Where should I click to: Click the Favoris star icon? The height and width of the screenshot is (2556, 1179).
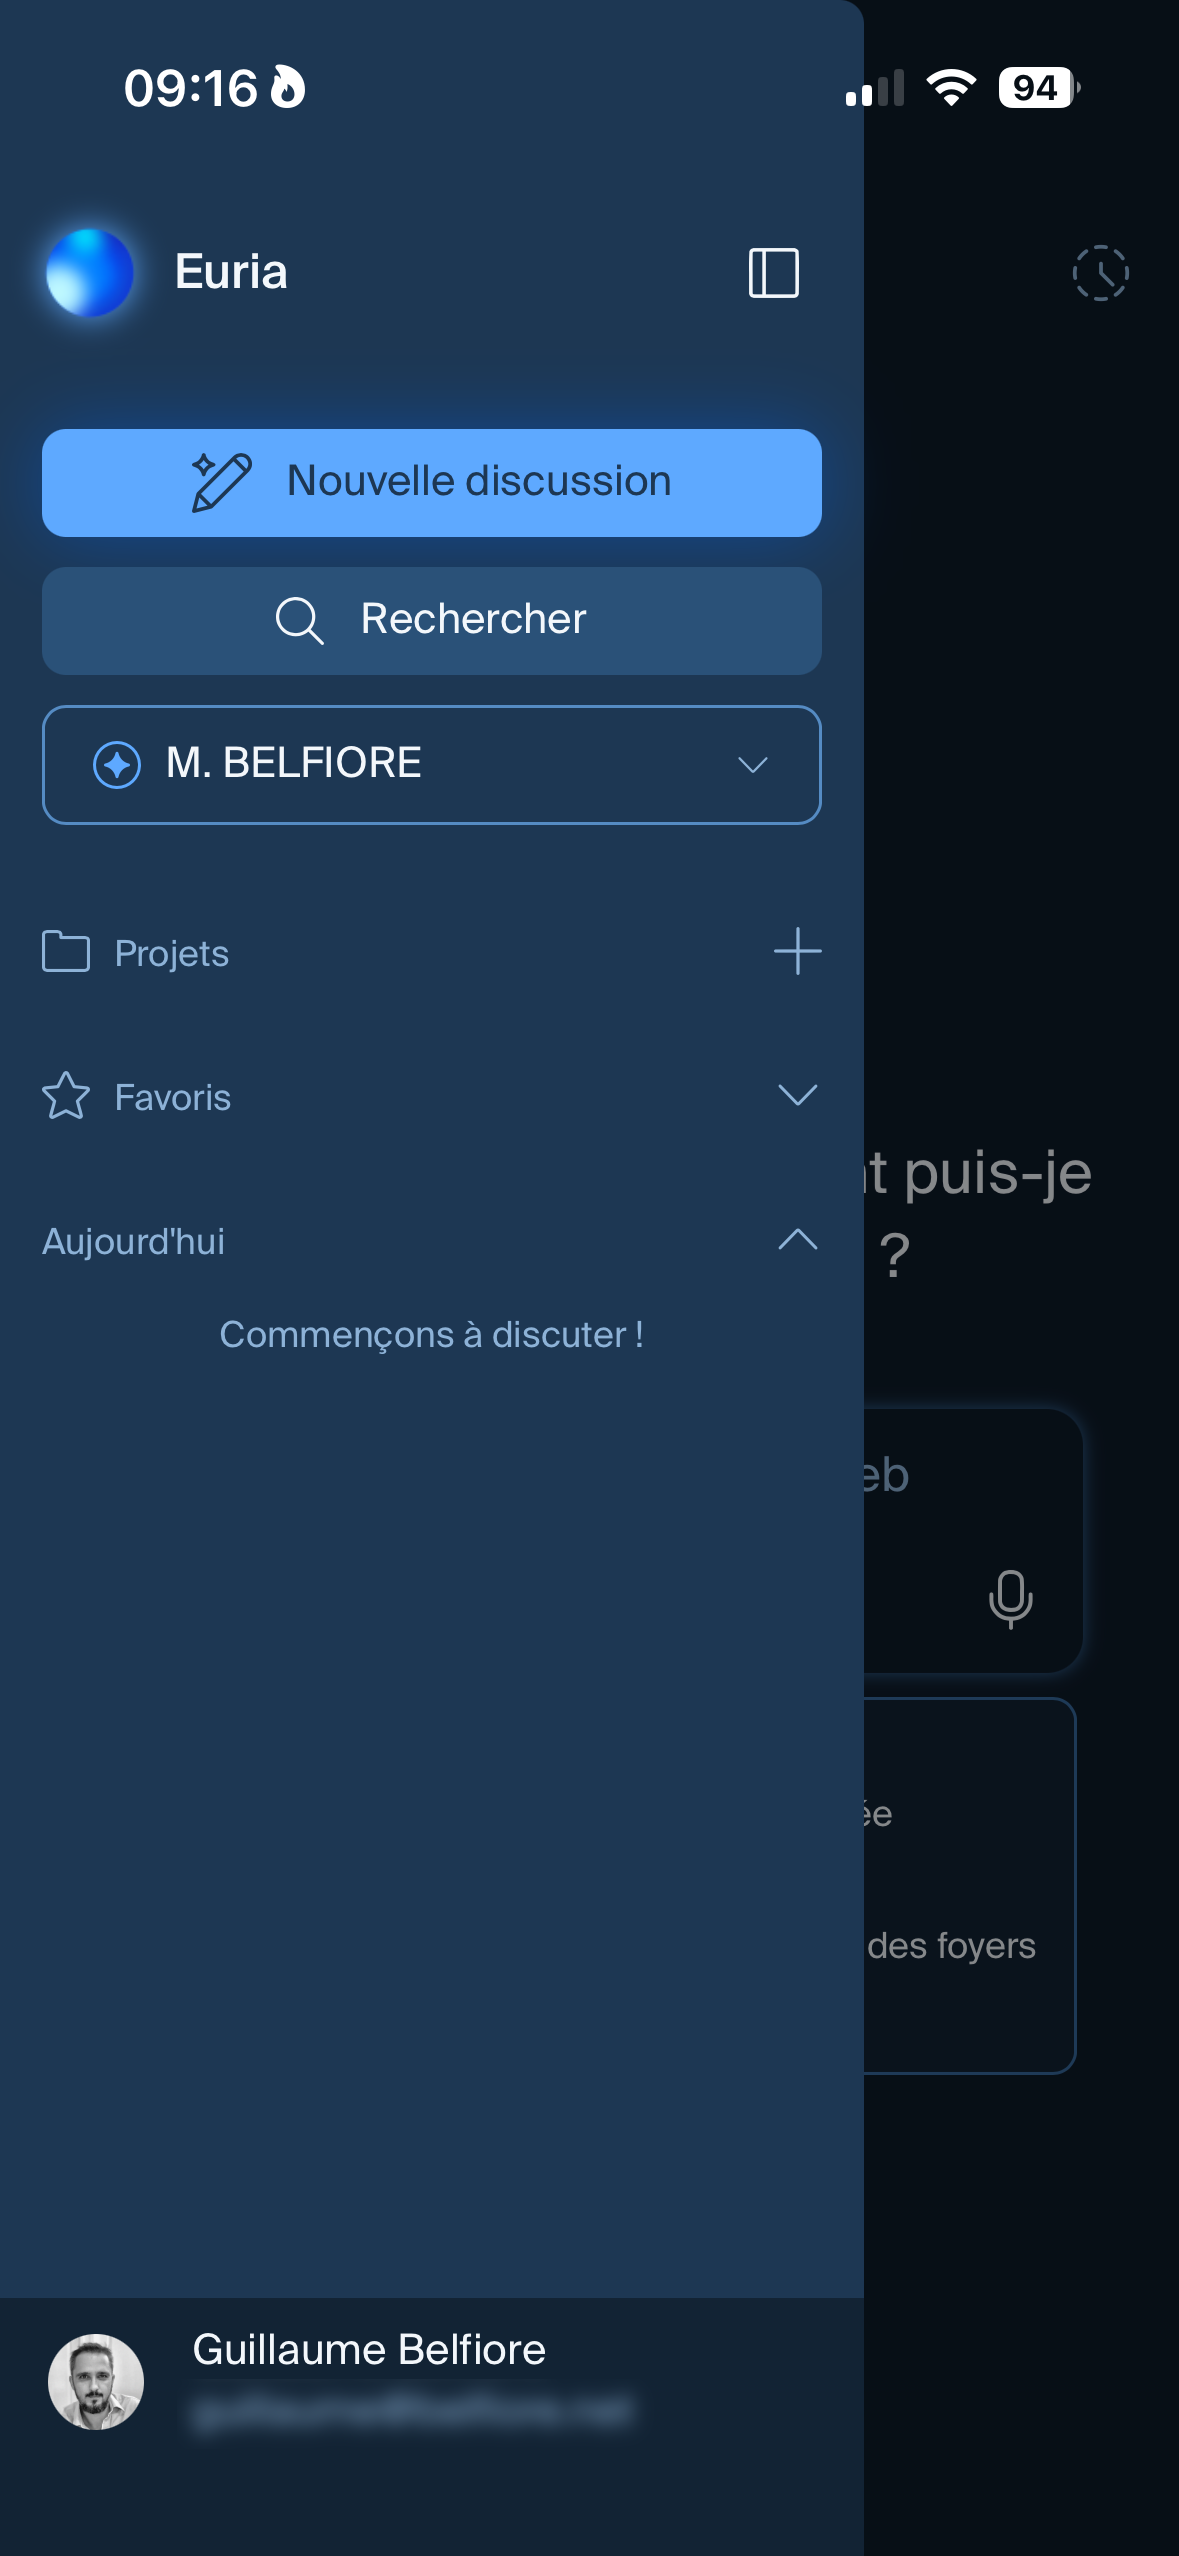(66, 1095)
